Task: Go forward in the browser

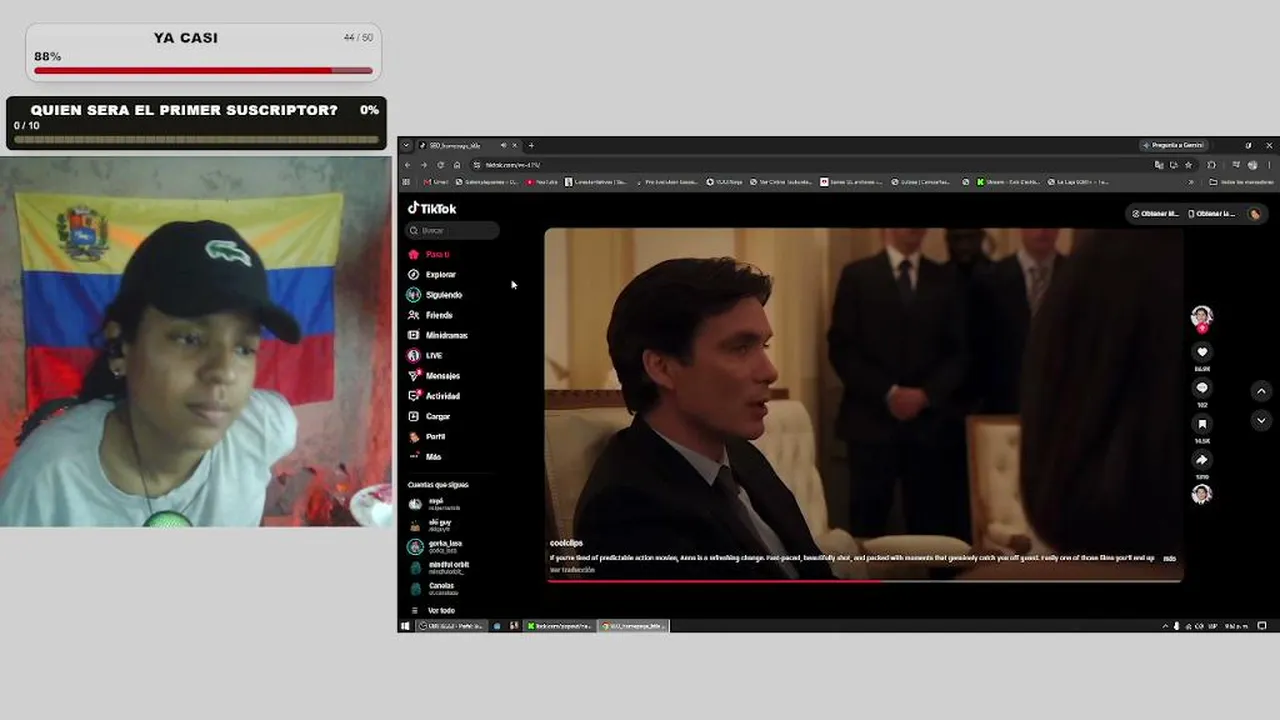Action: [423, 165]
